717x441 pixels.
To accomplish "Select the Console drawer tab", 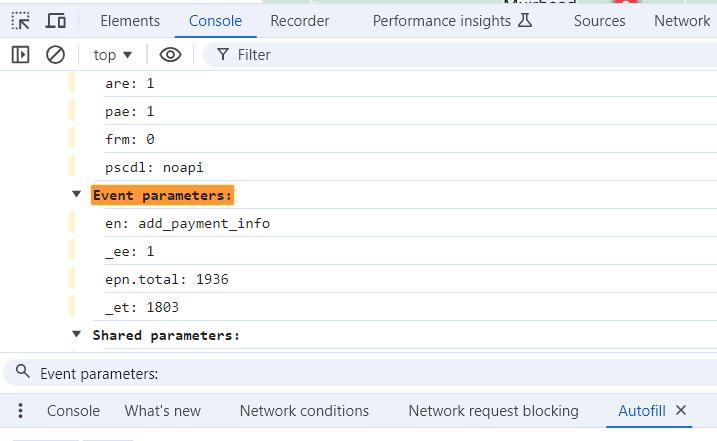I will [73, 411].
